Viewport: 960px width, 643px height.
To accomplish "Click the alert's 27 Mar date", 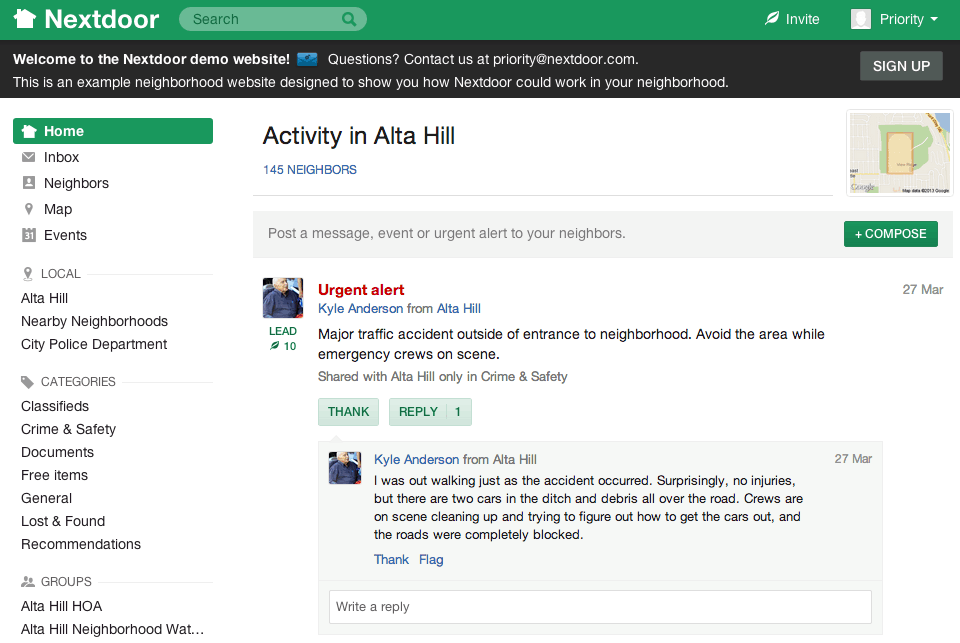I will [x=923, y=290].
